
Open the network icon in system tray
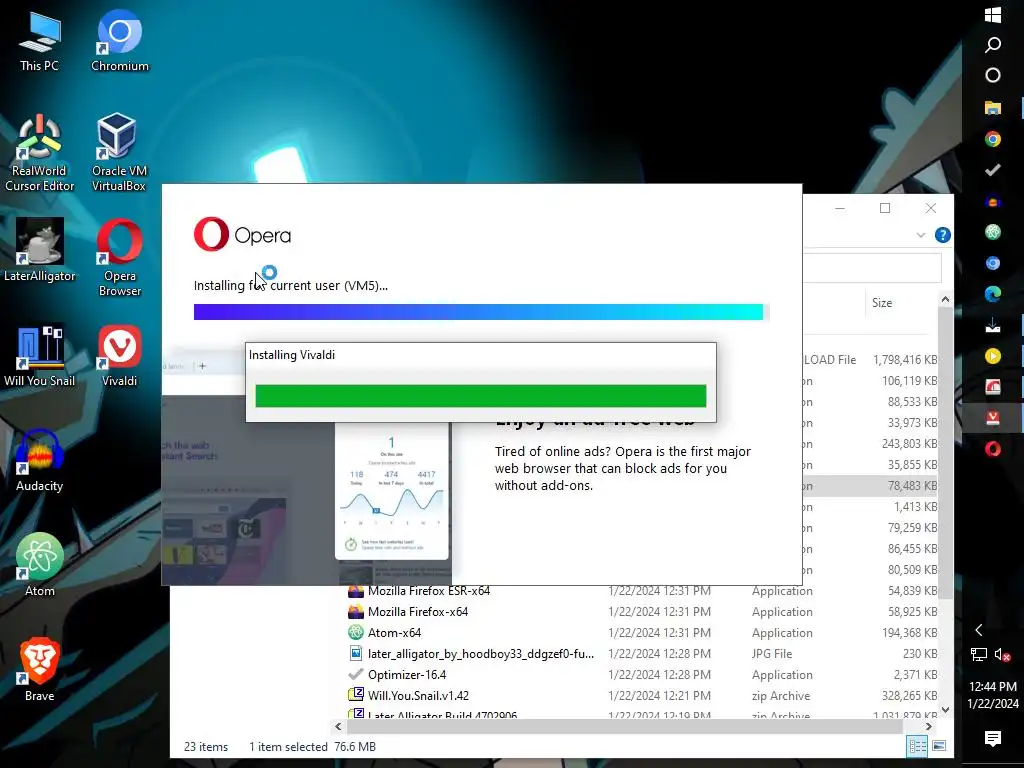978,654
